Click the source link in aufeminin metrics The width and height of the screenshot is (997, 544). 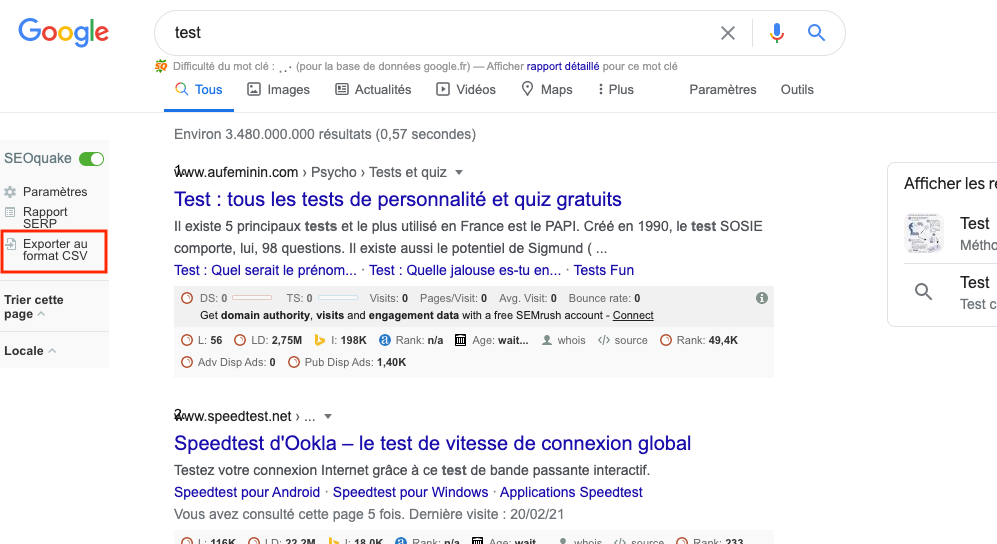click(x=631, y=340)
